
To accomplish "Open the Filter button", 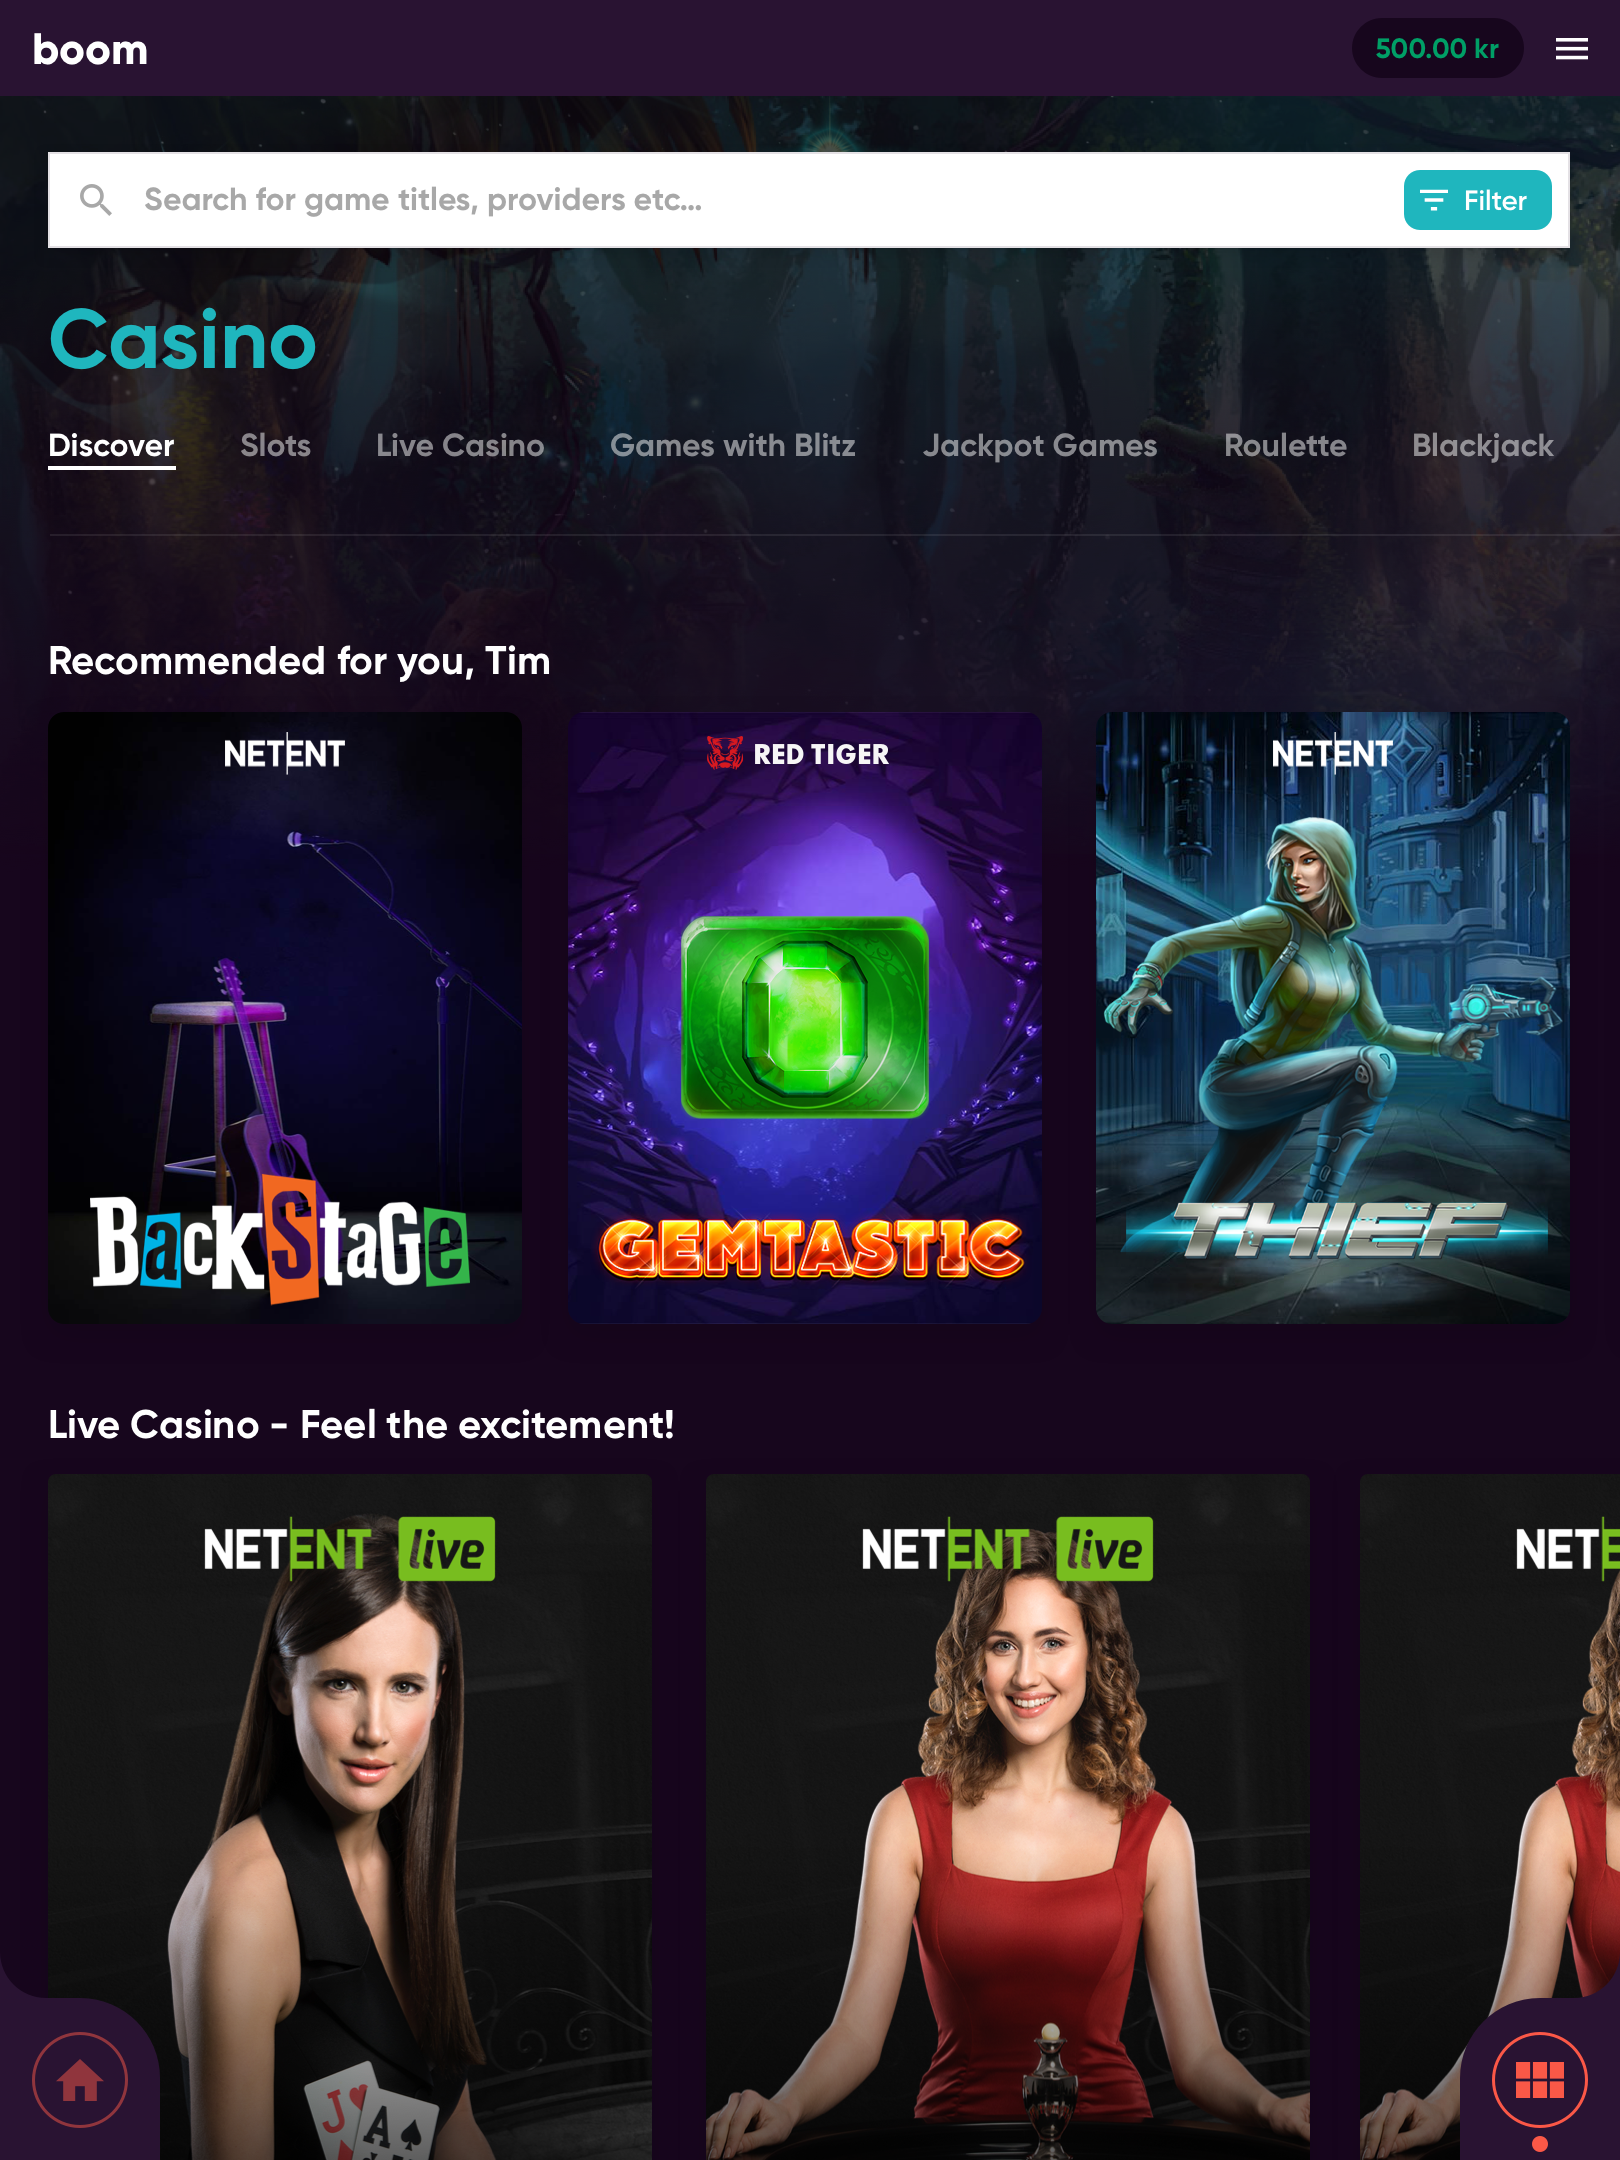I will point(1477,200).
